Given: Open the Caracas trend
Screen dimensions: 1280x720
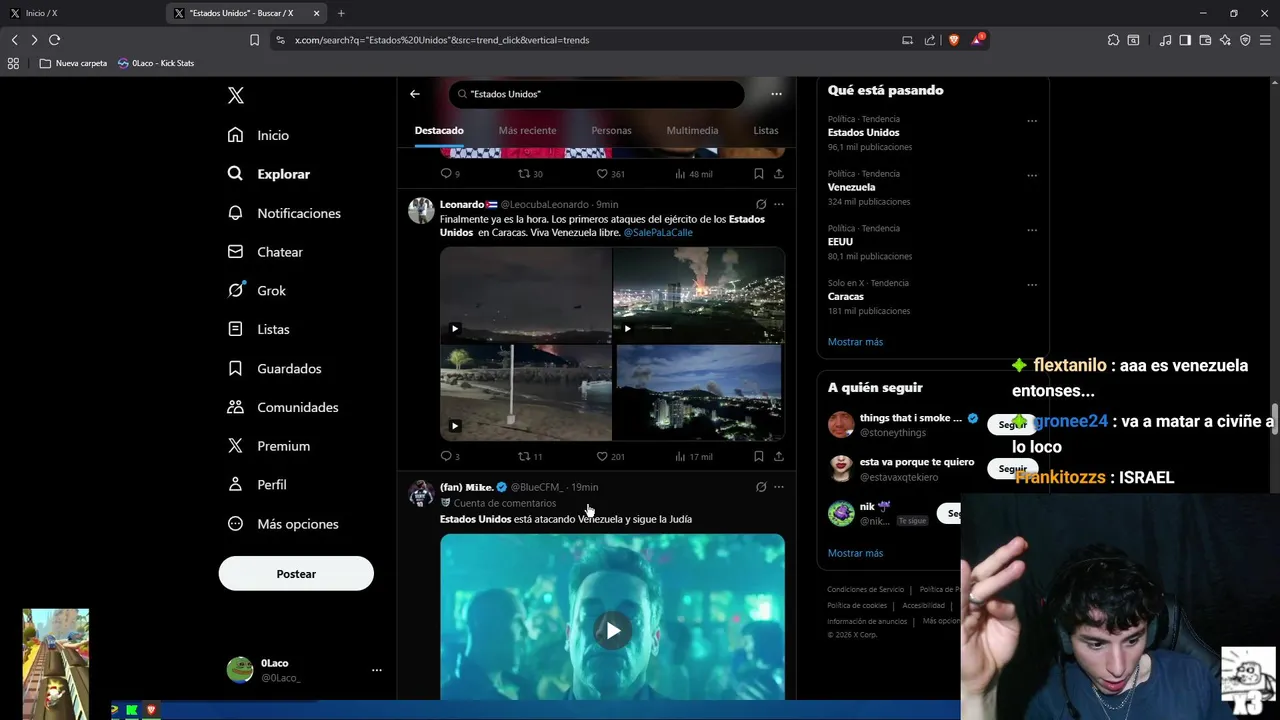Looking at the screenshot, I should pyautogui.click(x=845, y=297).
